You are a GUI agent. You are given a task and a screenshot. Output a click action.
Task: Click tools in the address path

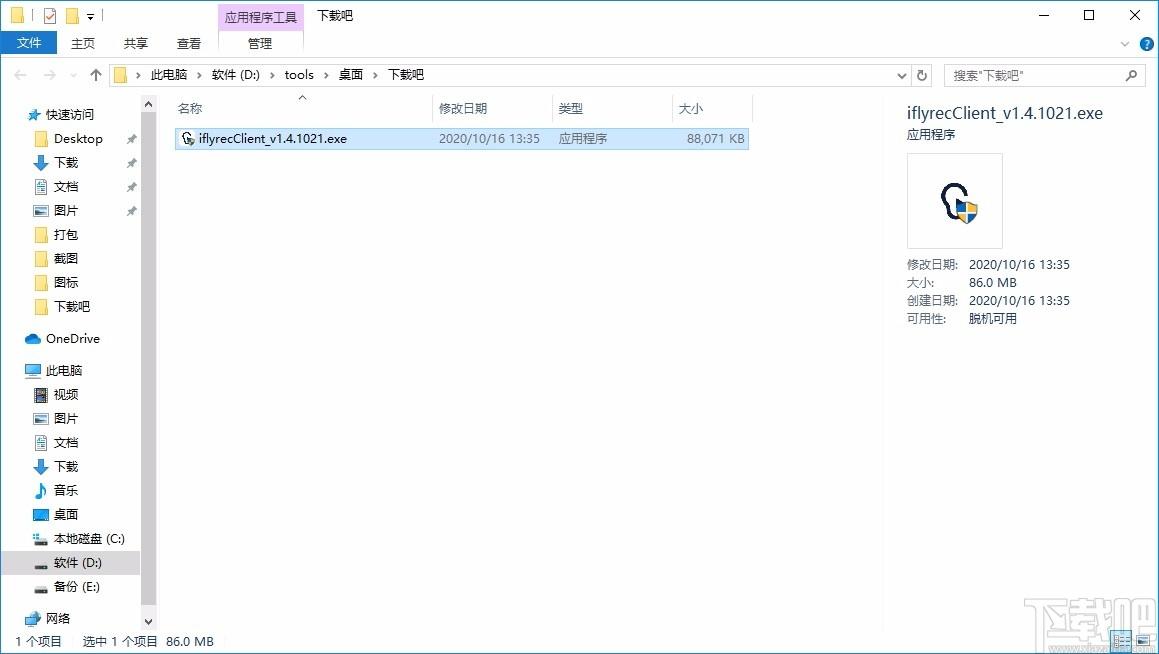click(299, 75)
